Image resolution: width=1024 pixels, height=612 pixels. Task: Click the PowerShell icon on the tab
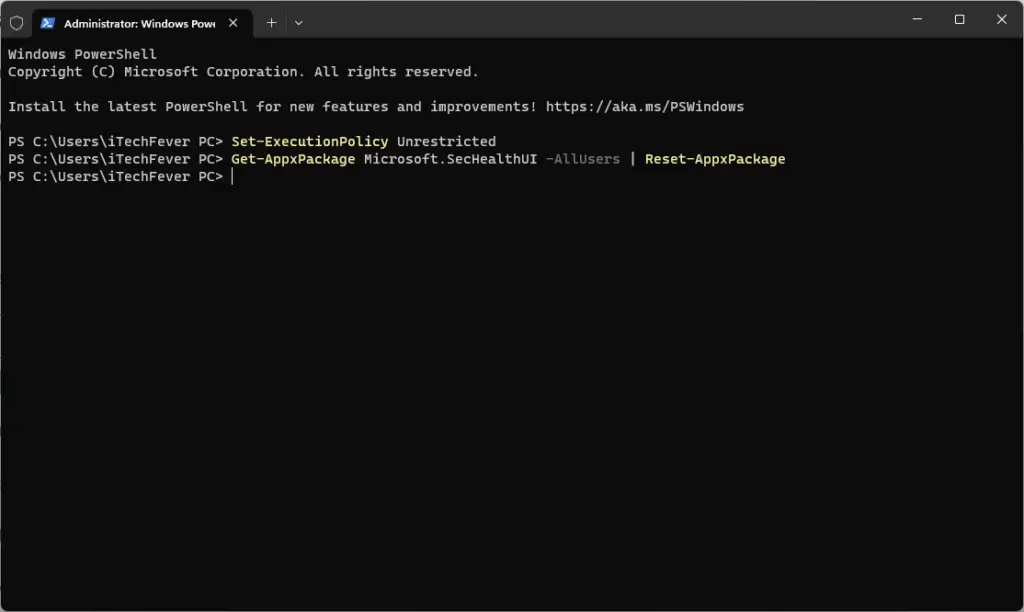click(47, 23)
